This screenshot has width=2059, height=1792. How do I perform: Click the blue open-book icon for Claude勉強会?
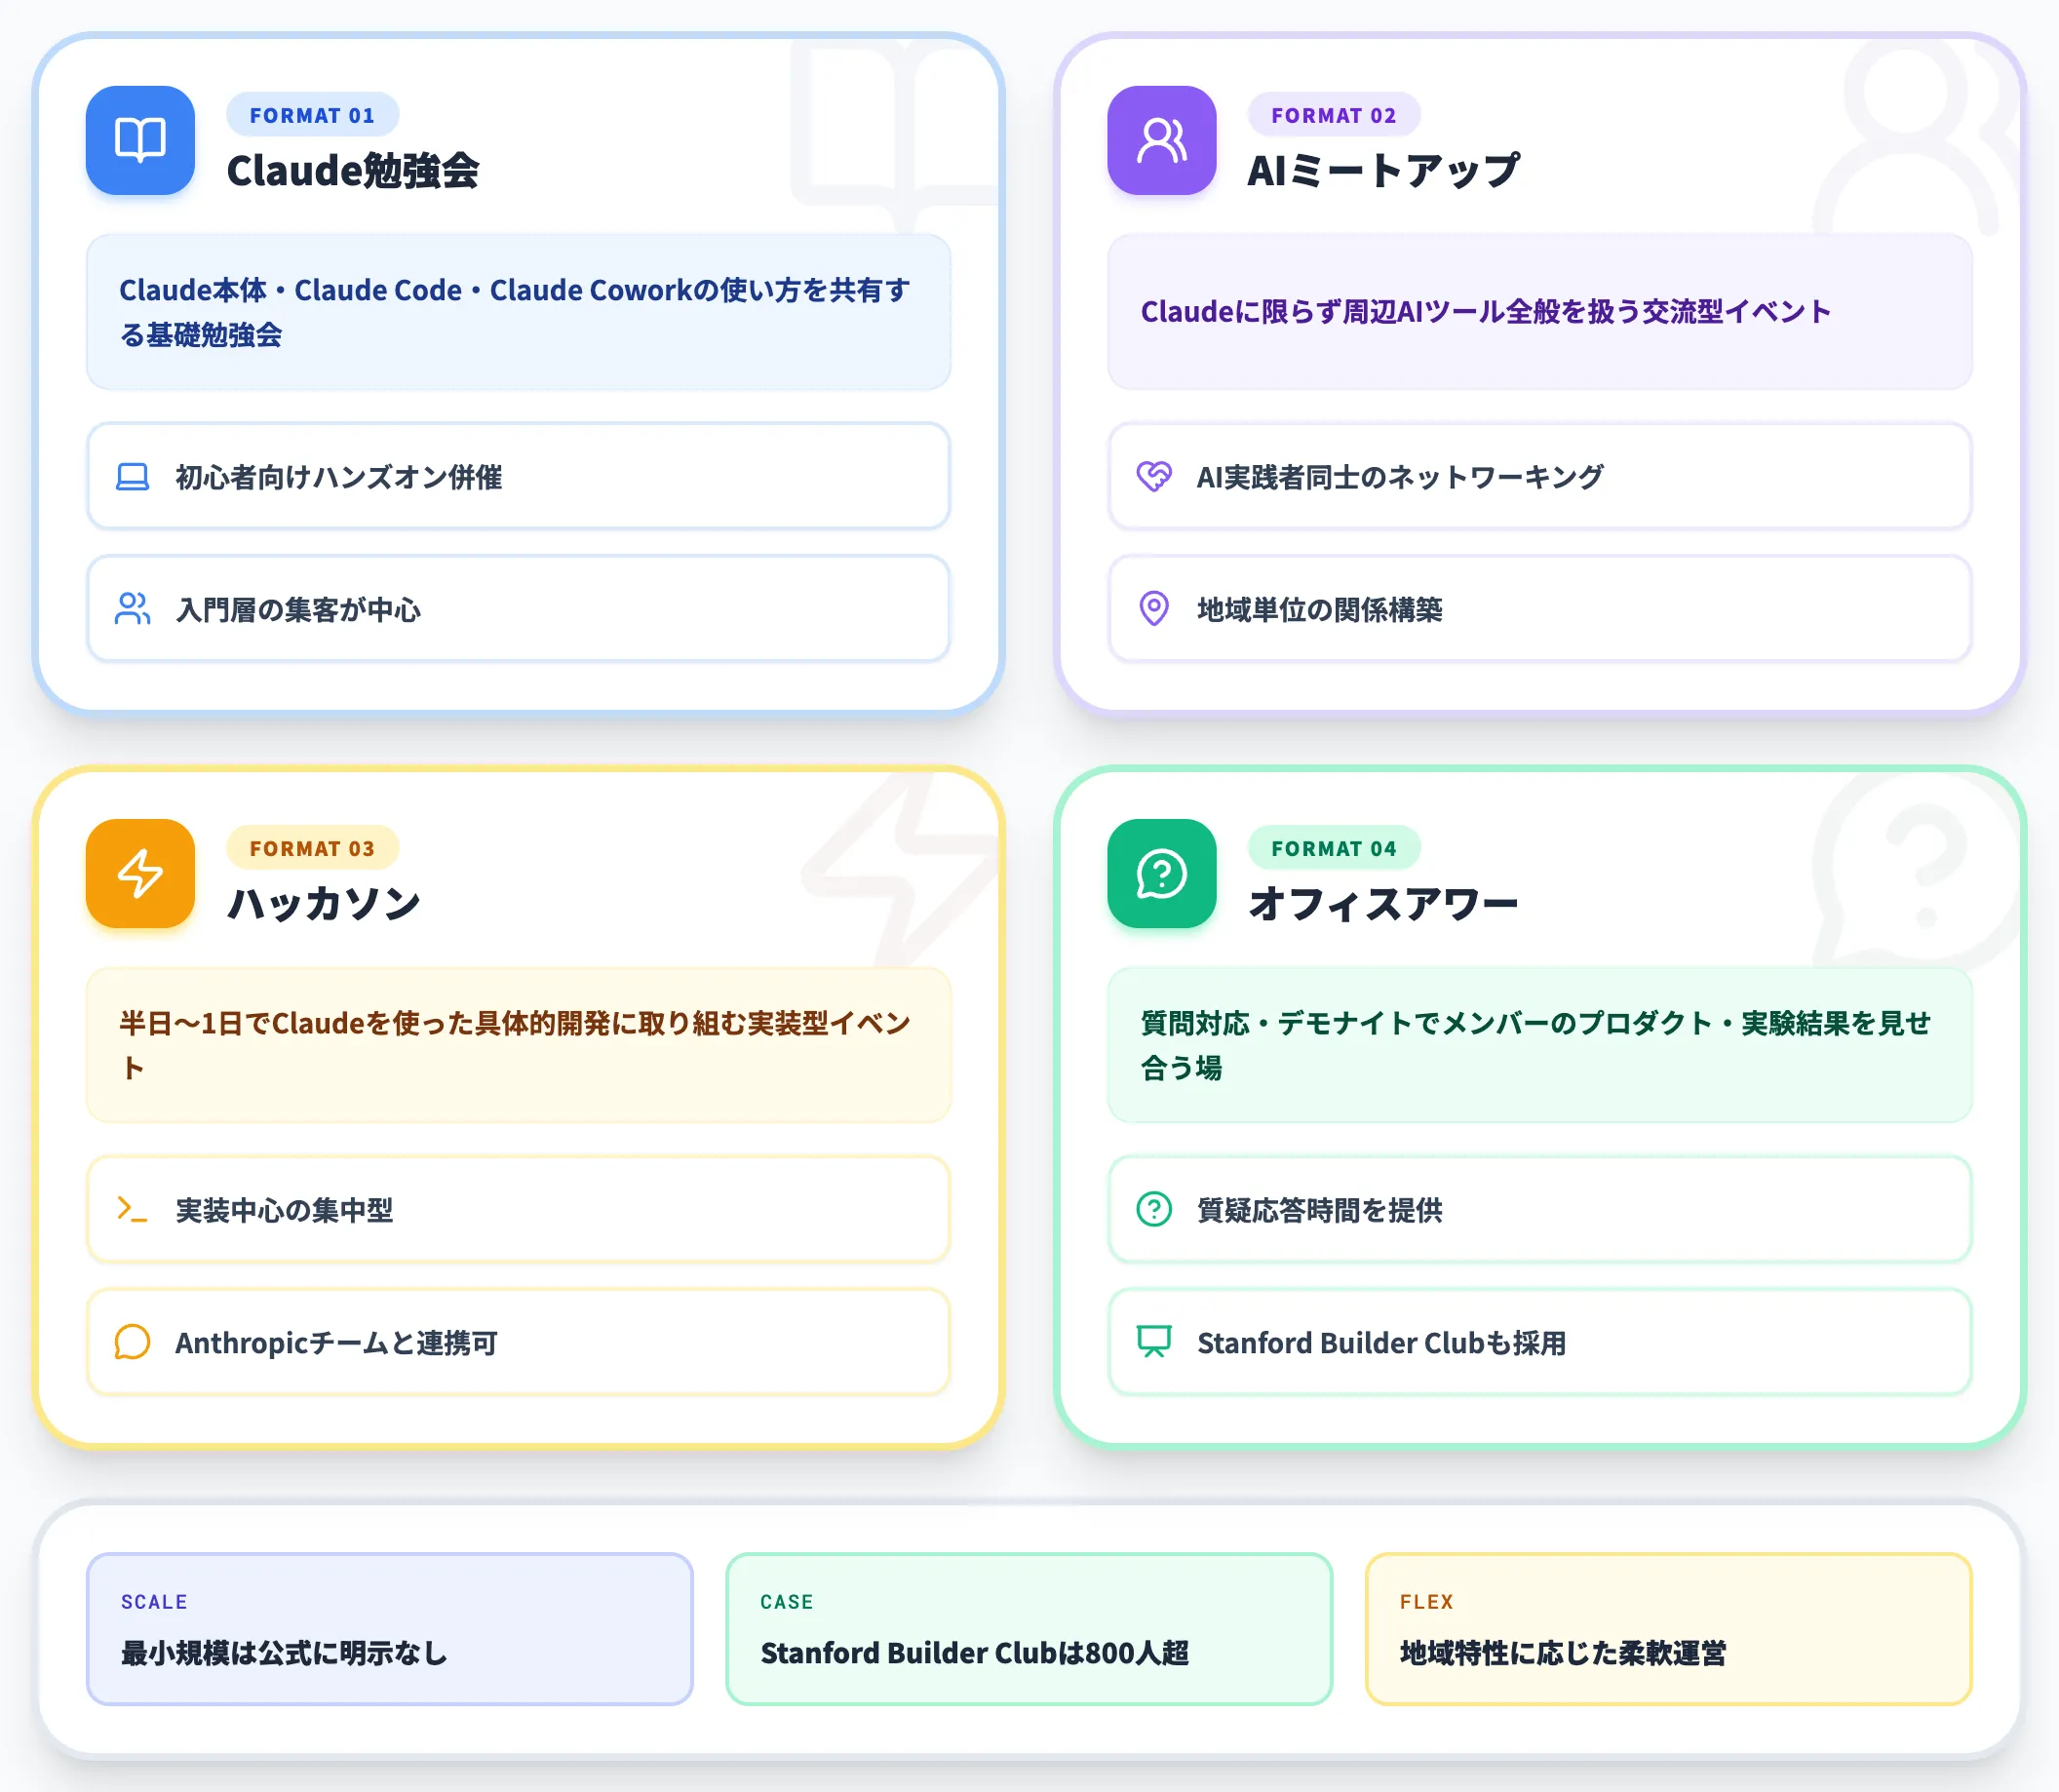[x=140, y=140]
